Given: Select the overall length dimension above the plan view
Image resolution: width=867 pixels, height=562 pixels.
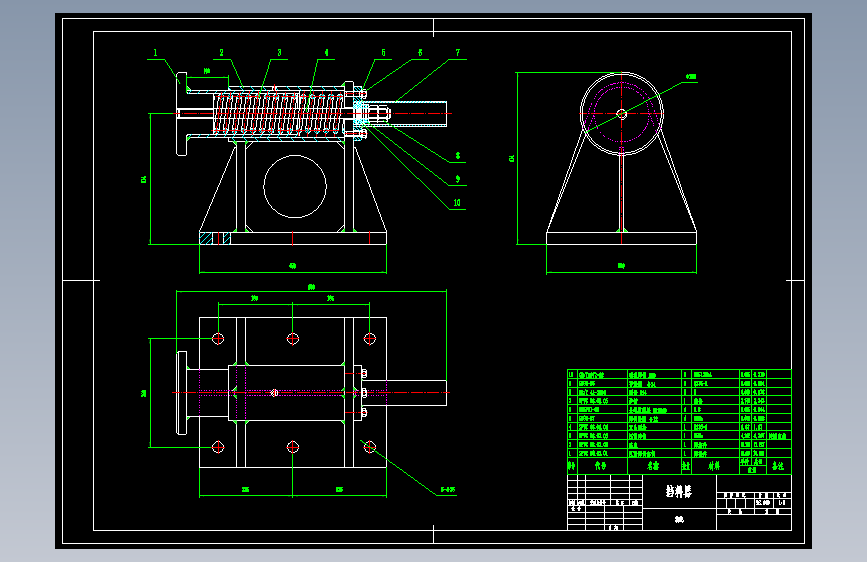Looking at the screenshot, I should coord(311,287).
